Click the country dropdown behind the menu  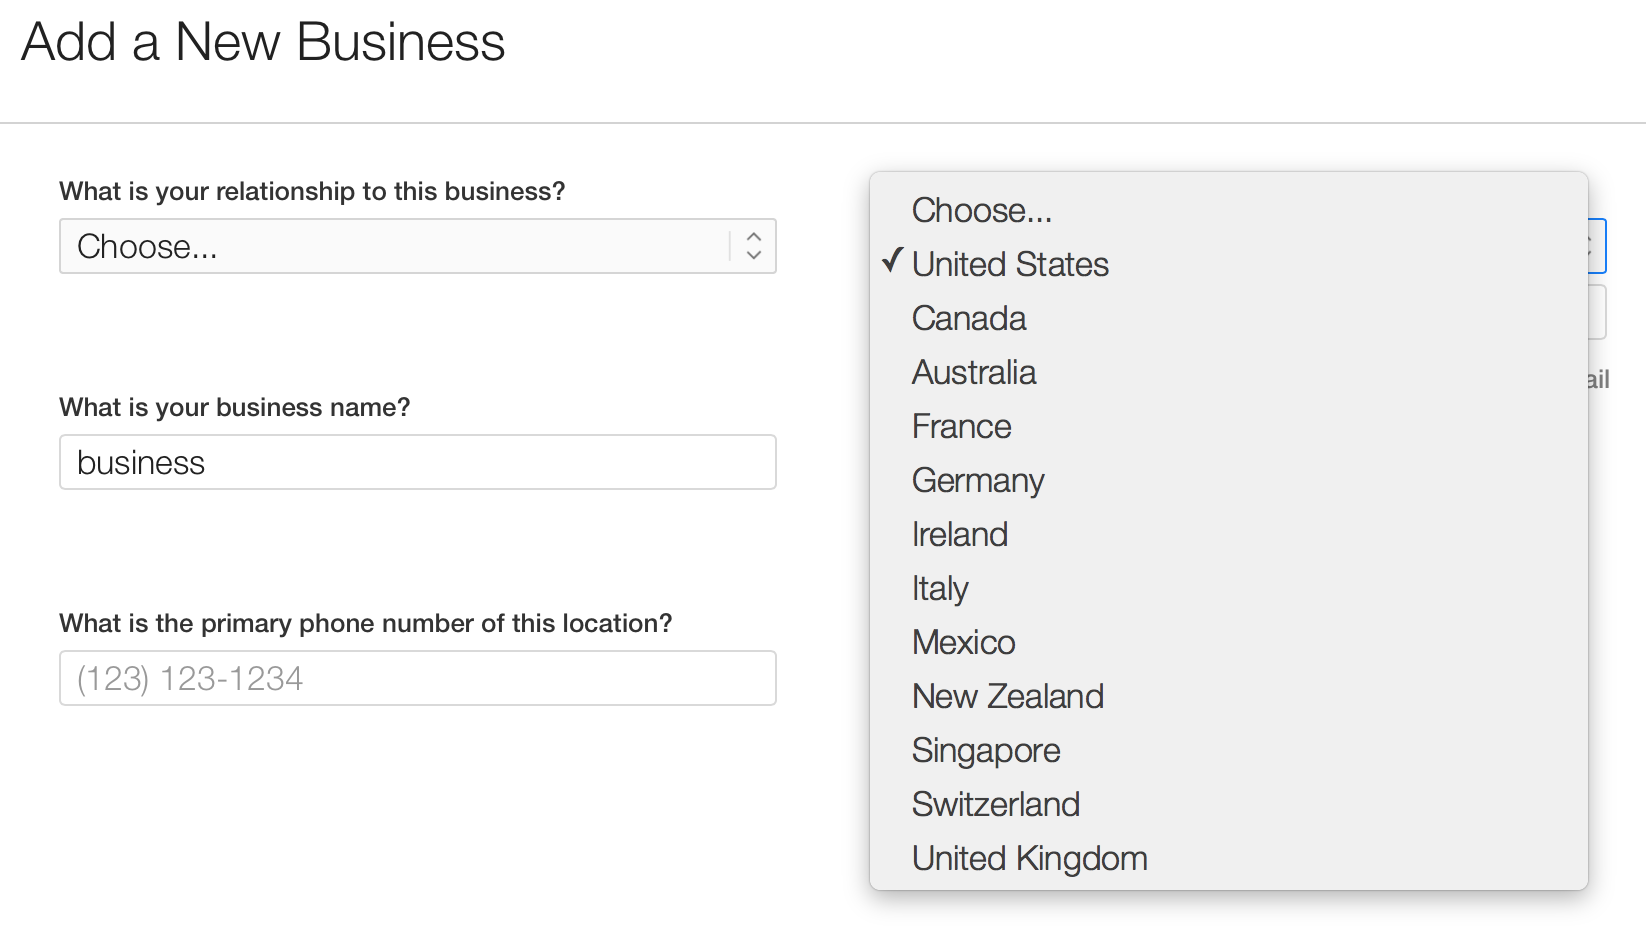tap(1597, 246)
